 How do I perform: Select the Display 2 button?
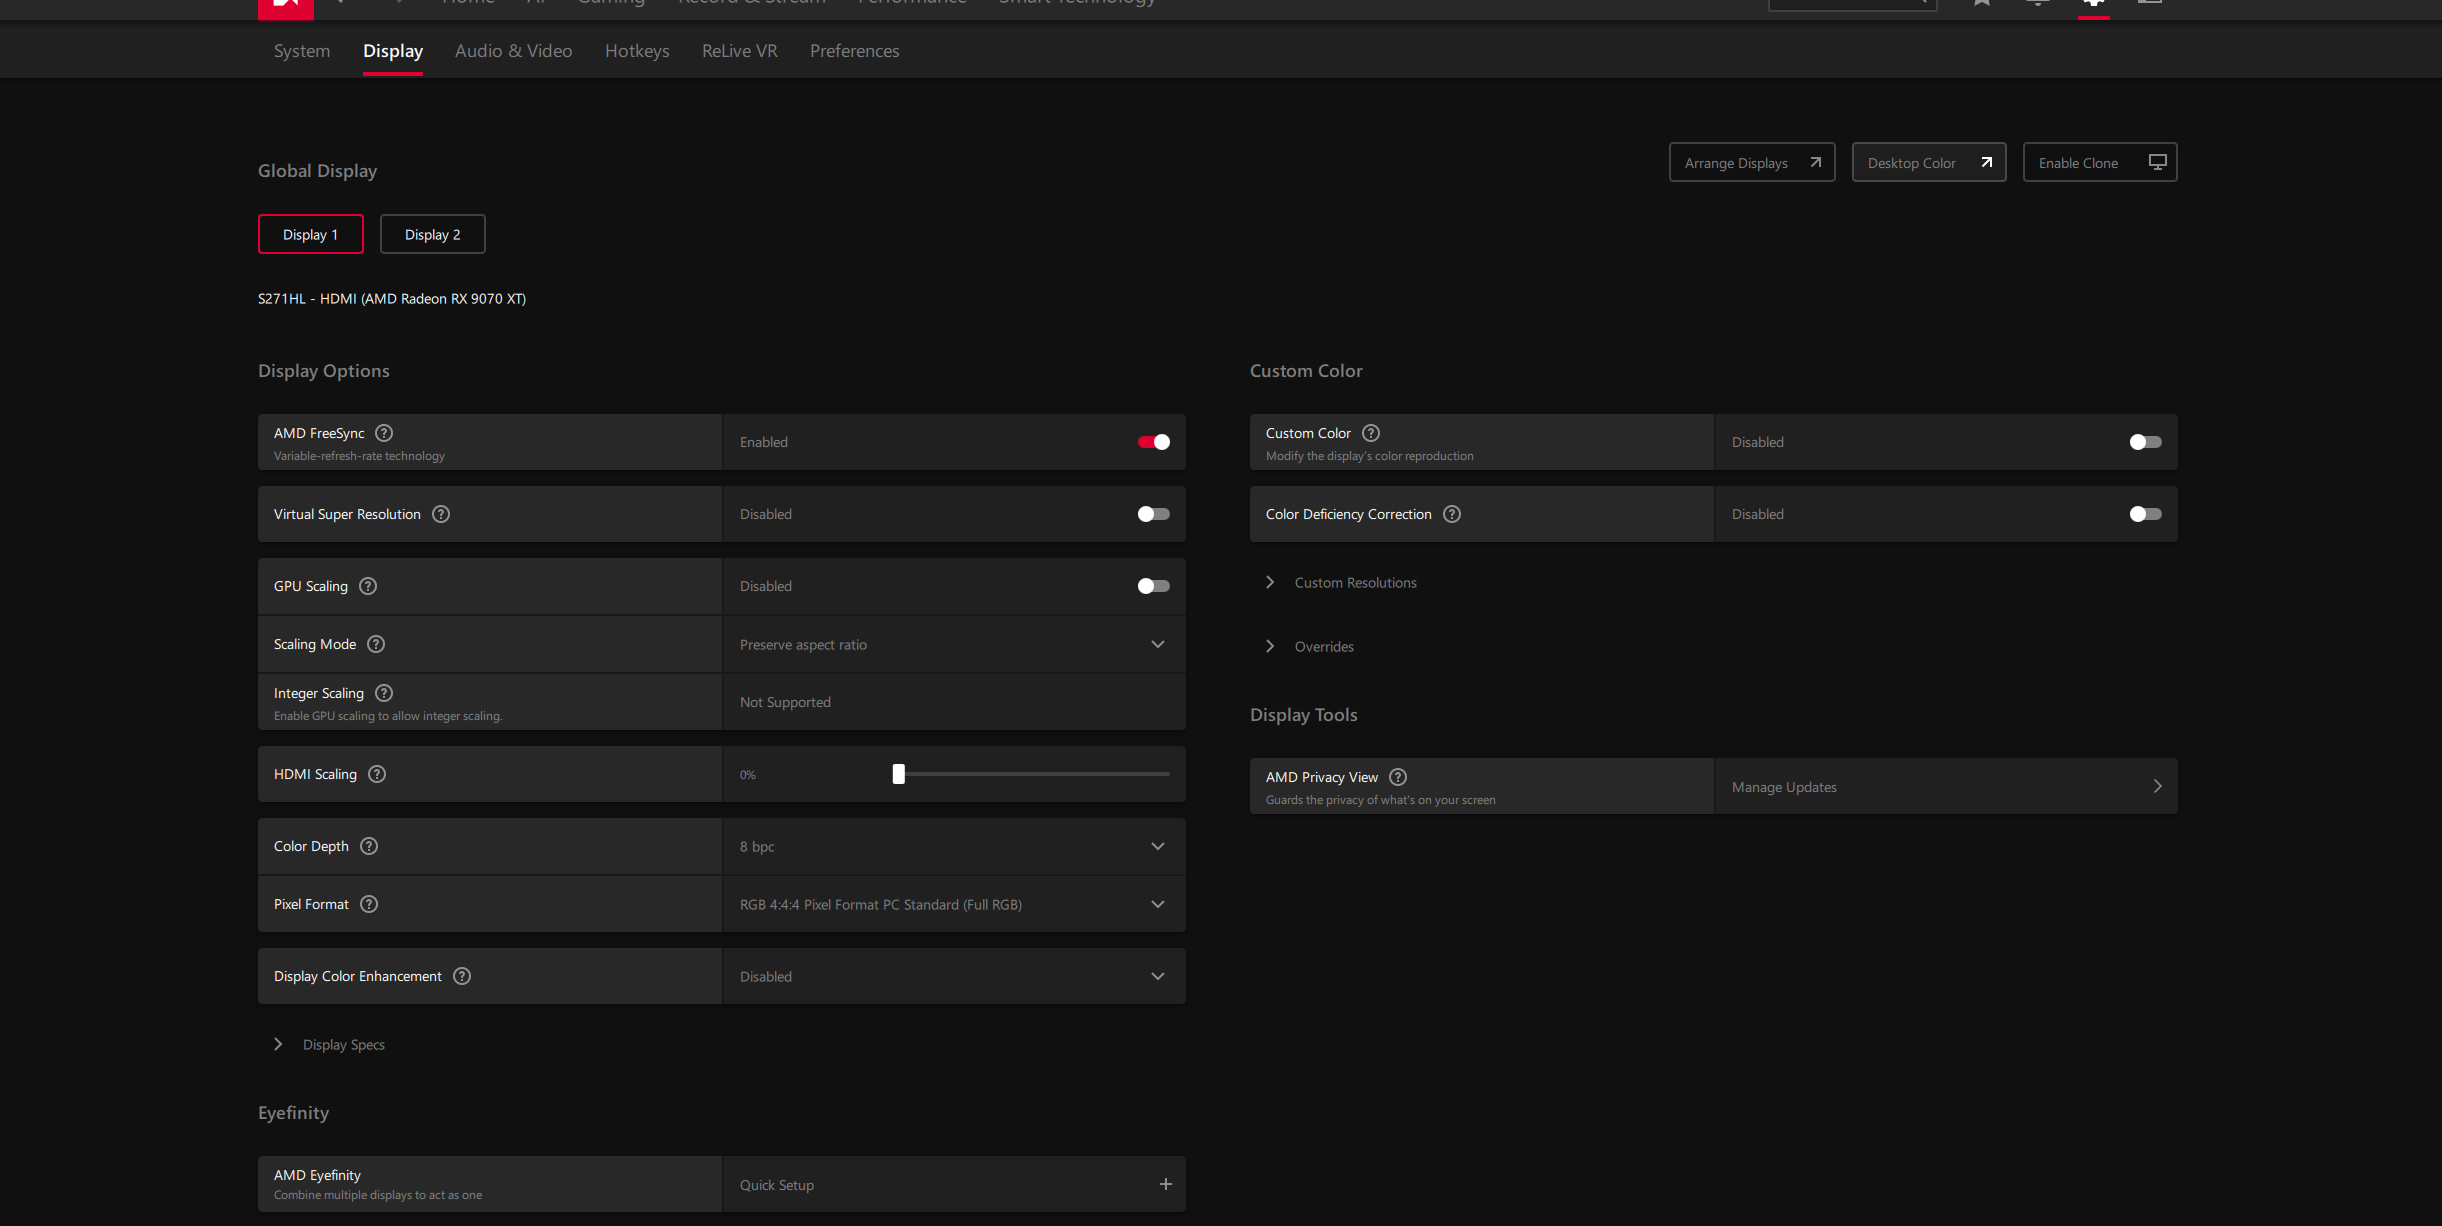[x=432, y=234]
